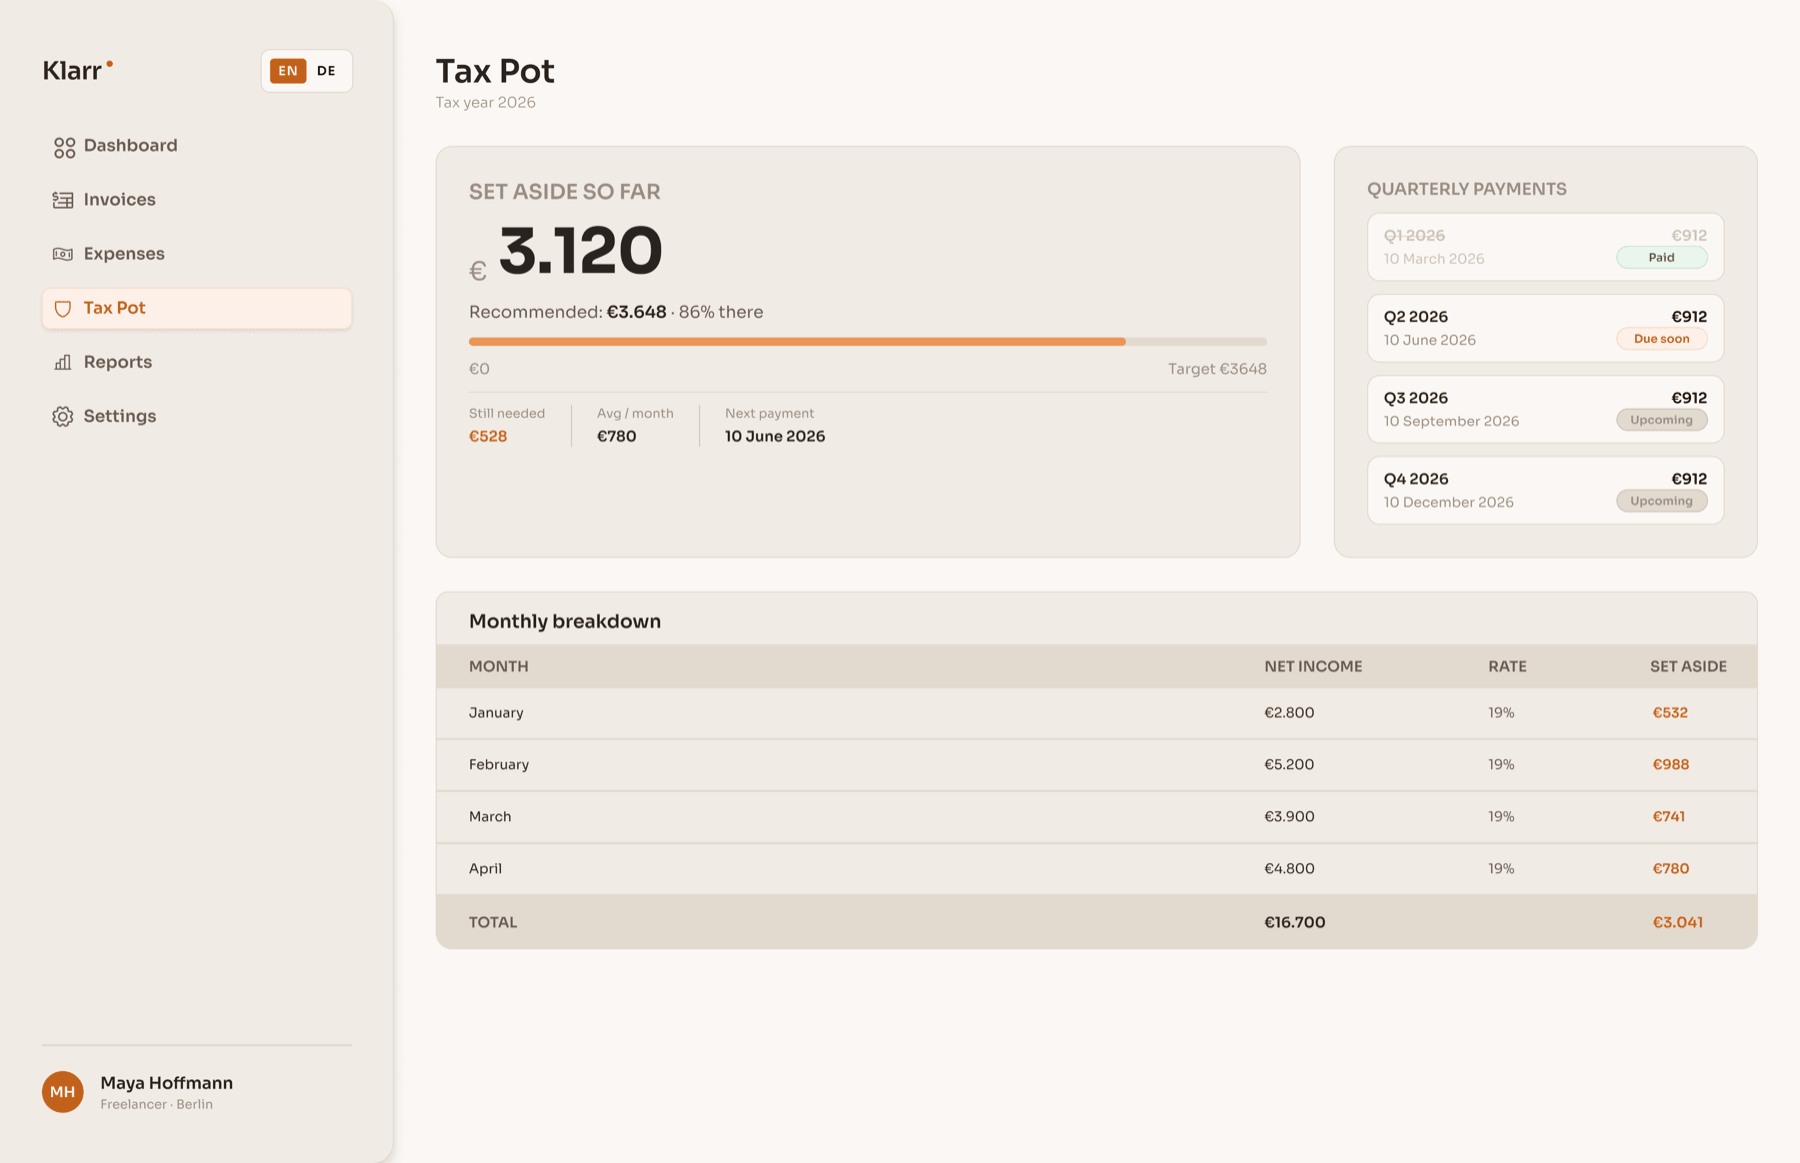Image resolution: width=1800 pixels, height=1163 pixels.
Task: Click the Invoices list icon
Action: (x=63, y=200)
